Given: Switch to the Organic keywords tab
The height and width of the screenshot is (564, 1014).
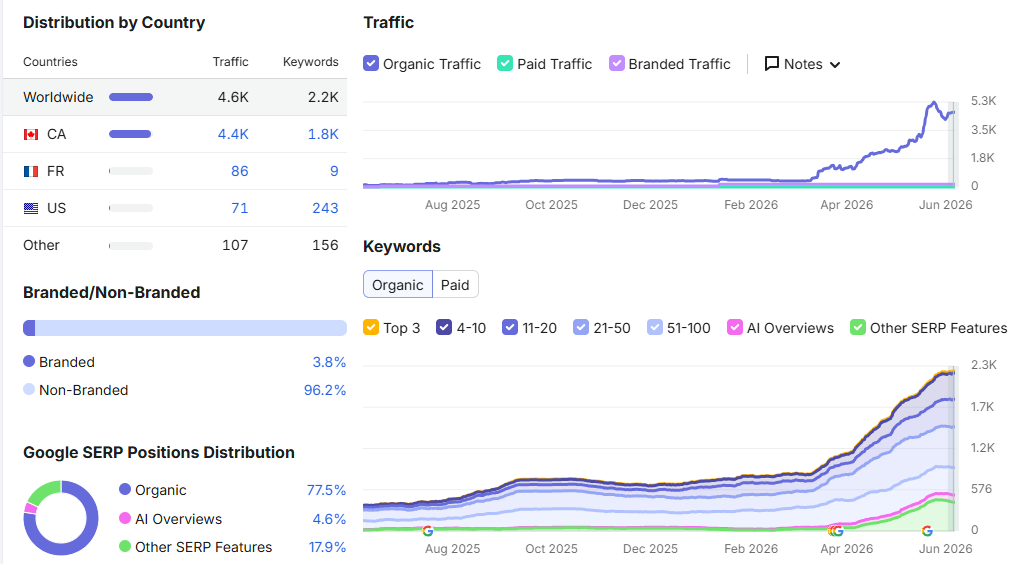Looking at the screenshot, I should tap(398, 285).
